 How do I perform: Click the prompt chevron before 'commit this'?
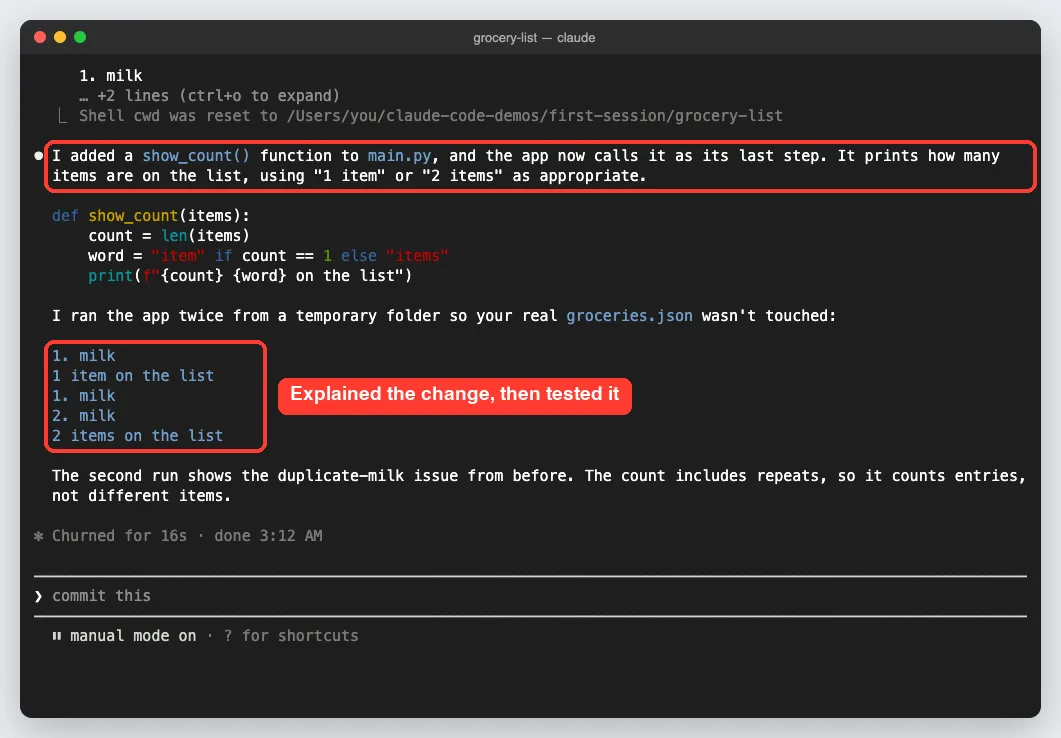click(39, 596)
